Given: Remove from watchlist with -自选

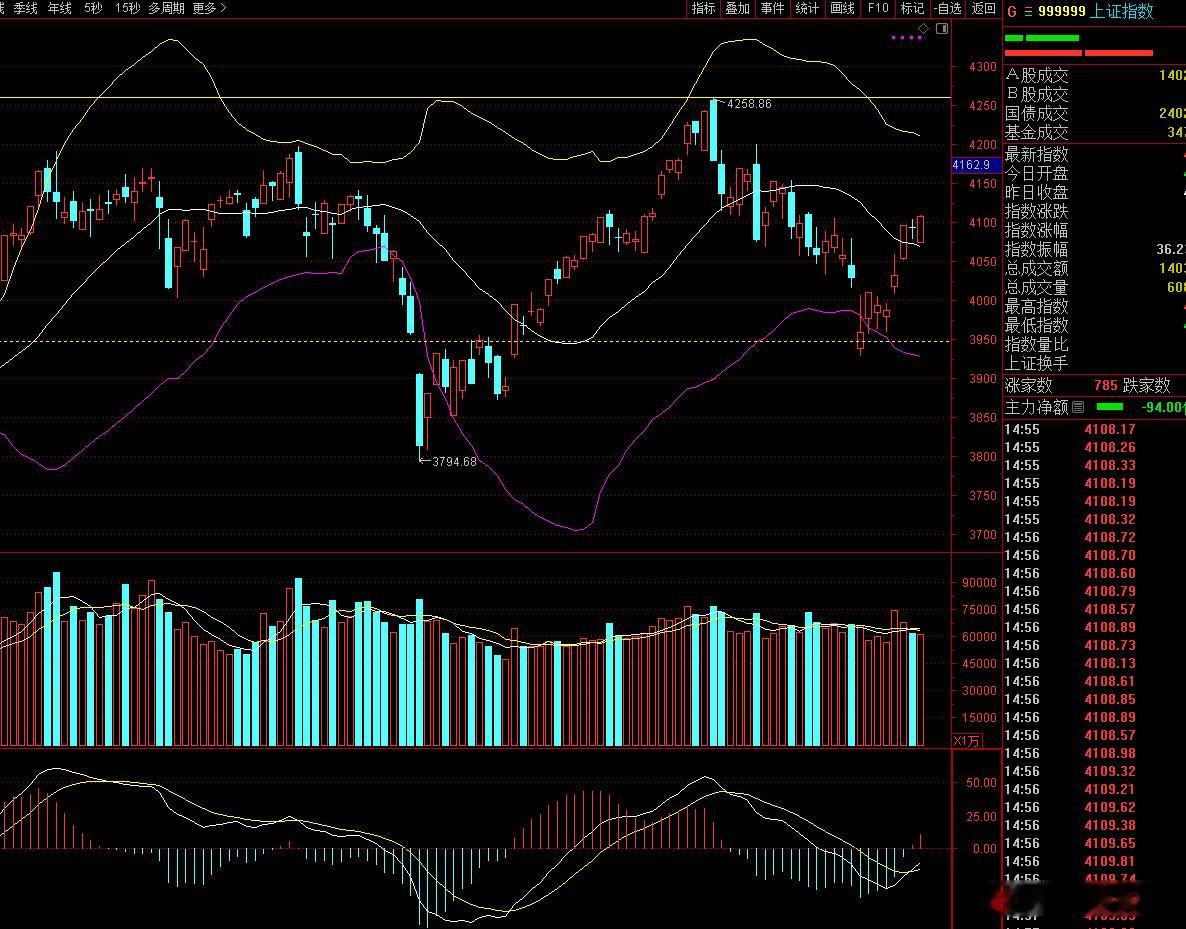Looking at the screenshot, I should click(947, 8).
